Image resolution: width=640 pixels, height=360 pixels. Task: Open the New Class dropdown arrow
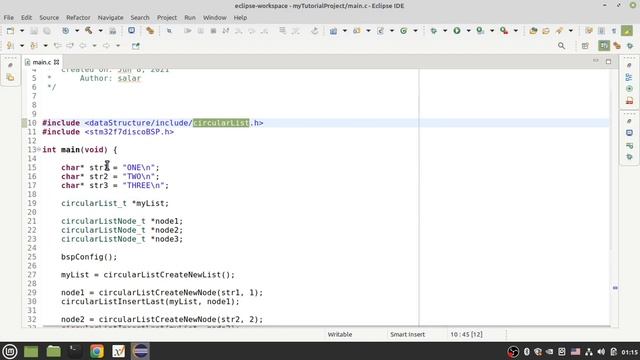coord(415,31)
